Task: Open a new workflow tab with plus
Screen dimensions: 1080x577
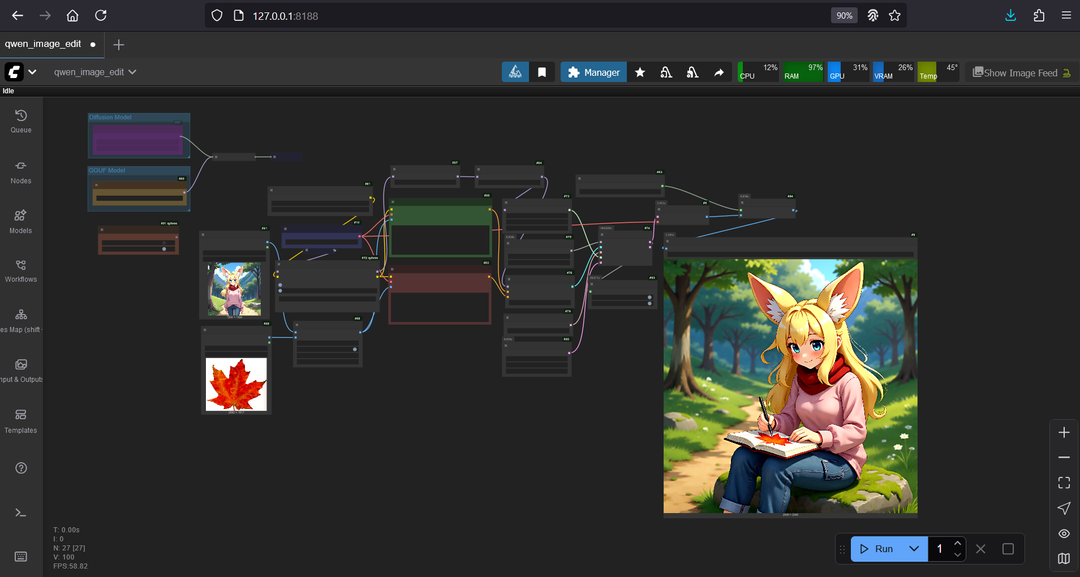Action: [x=119, y=45]
